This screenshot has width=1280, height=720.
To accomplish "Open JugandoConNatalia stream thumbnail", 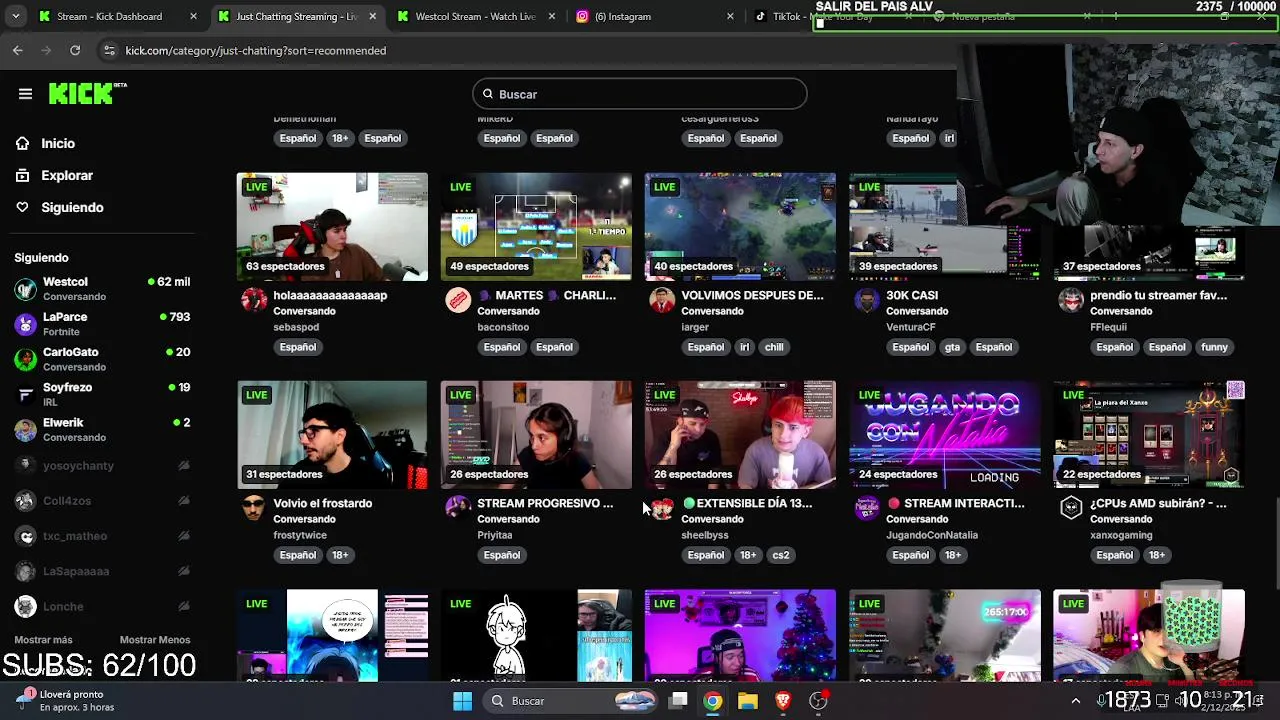I will click(945, 435).
